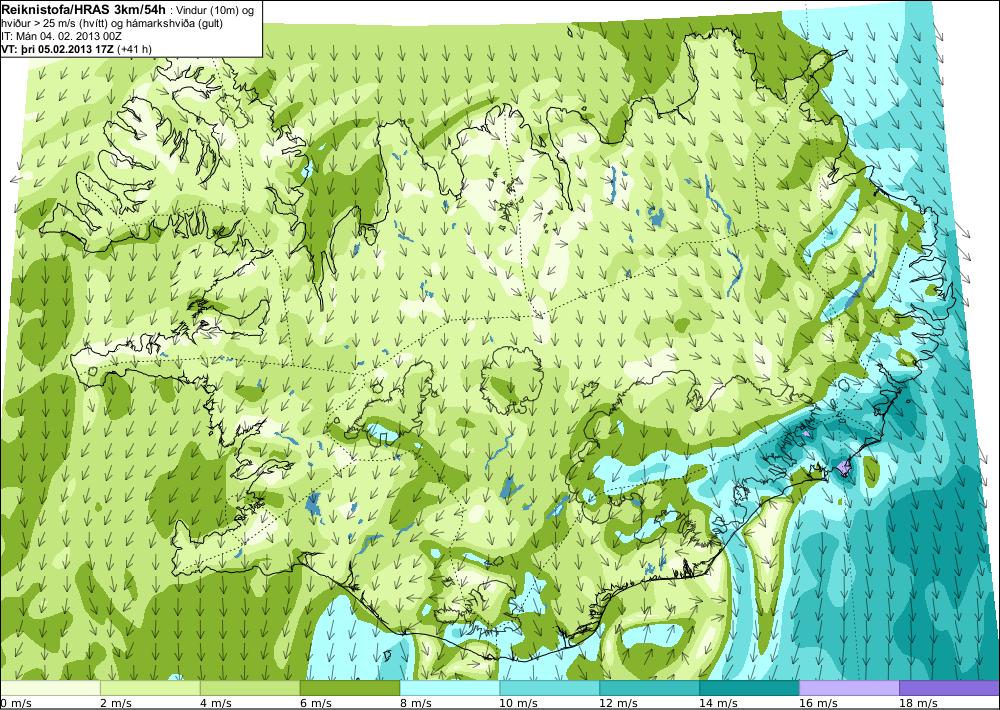This screenshot has height=710, width=1000.
Task: Click the "6 m/s" legend label
Action: pos(316,703)
